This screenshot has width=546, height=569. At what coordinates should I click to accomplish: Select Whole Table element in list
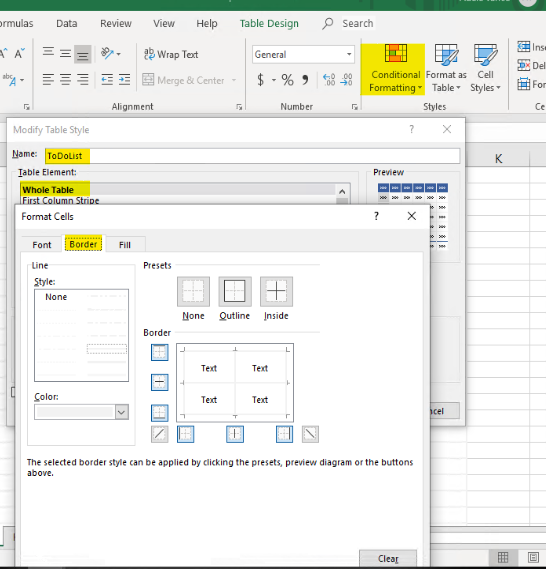pos(178,189)
